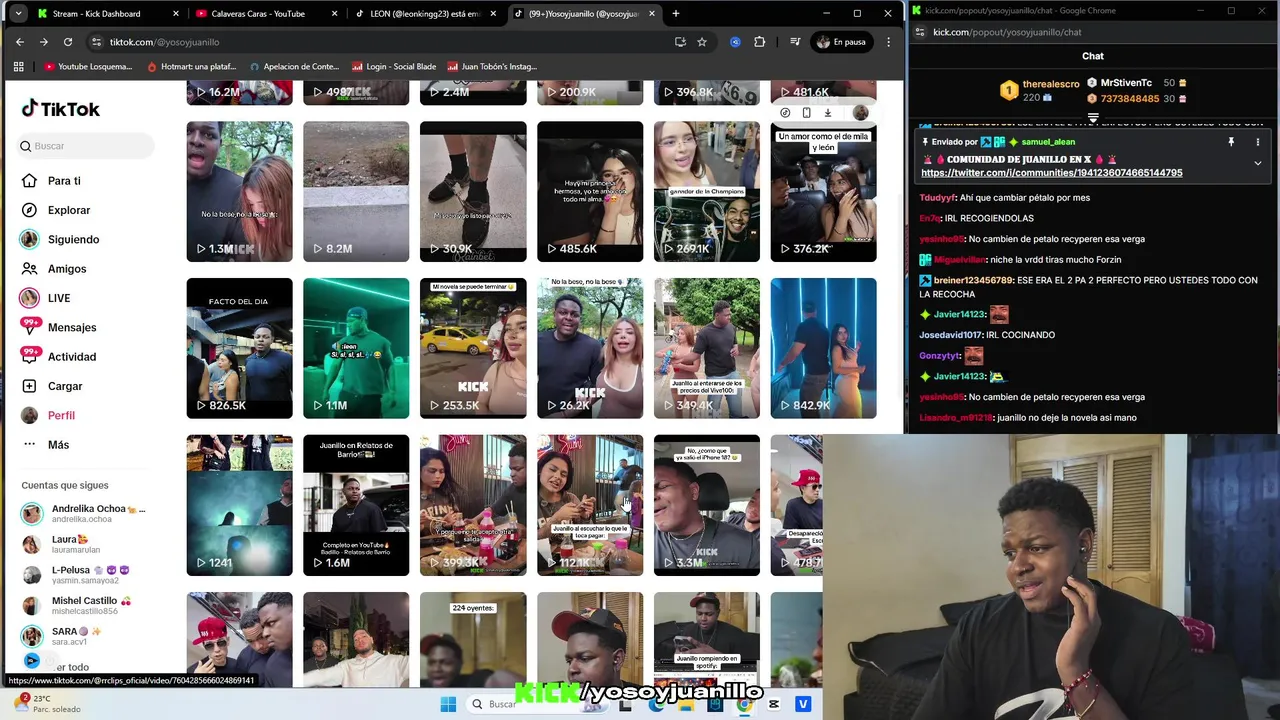This screenshot has width=1280, height=720.
Task: Open Chrome media controls icon
Action: (795, 42)
